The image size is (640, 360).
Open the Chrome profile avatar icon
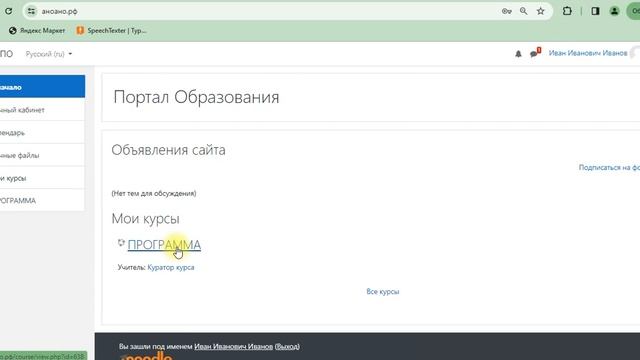click(614, 11)
